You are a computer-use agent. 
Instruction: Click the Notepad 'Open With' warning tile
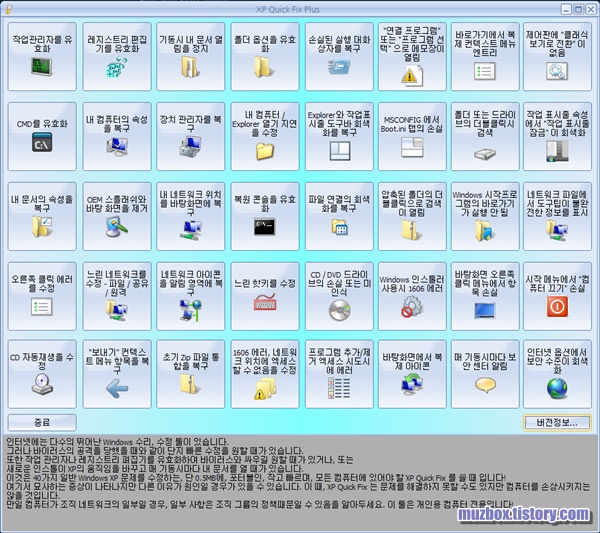pos(412,56)
